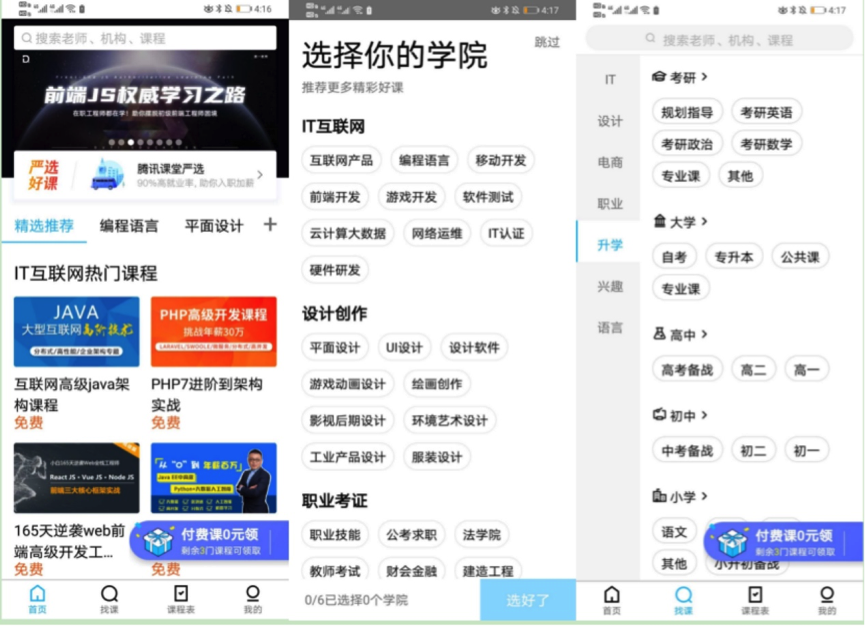Tap gift box 付费课0元领 banner on left screen
This screenshot has height=628, width=865.
click(x=210, y=541)
